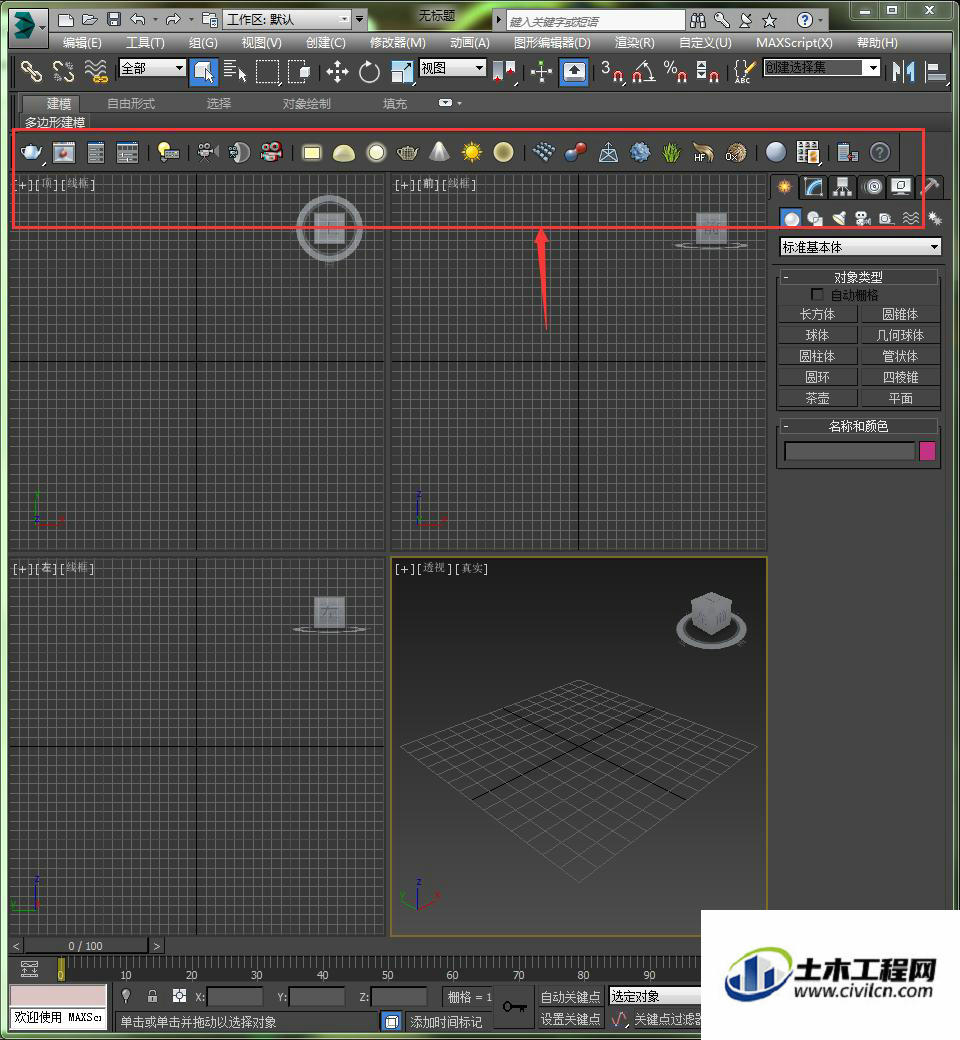Viewport: 960px width, 1040px height.
Task: Activate the Rotate tool icon
Action: click(x=369, y=71)
